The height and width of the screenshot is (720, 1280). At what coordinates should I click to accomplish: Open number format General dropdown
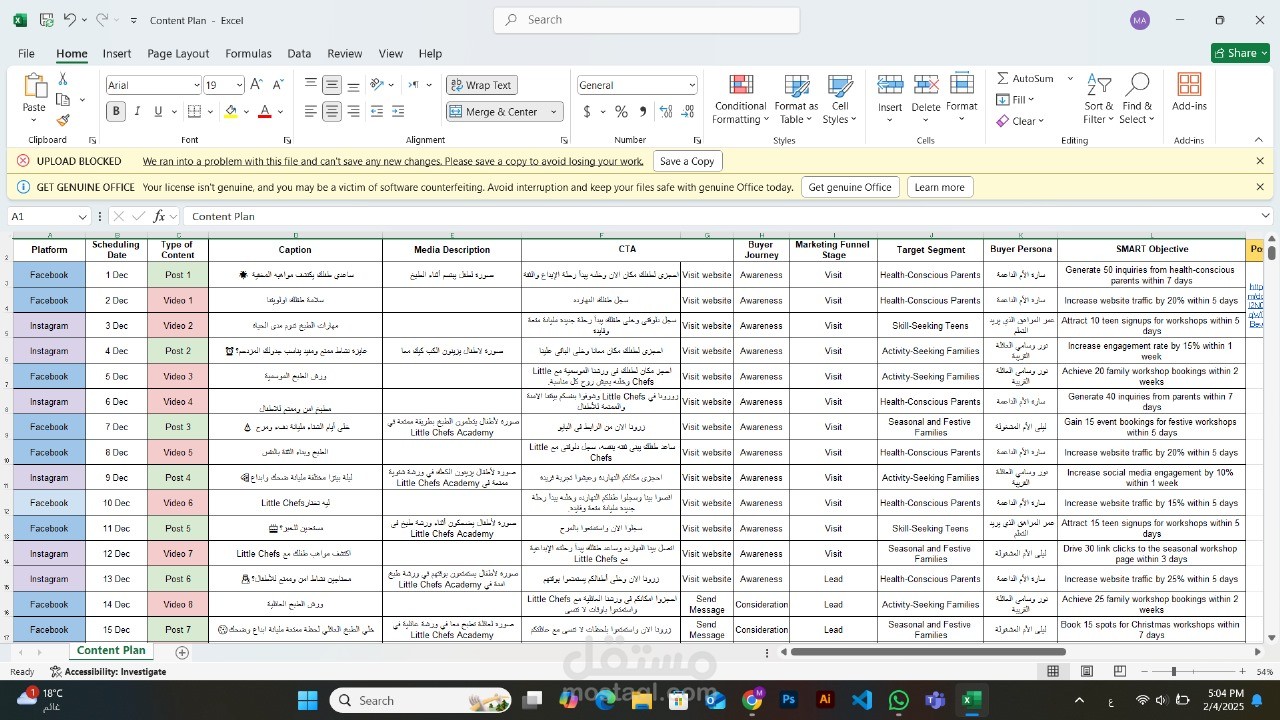click(691, 85)
